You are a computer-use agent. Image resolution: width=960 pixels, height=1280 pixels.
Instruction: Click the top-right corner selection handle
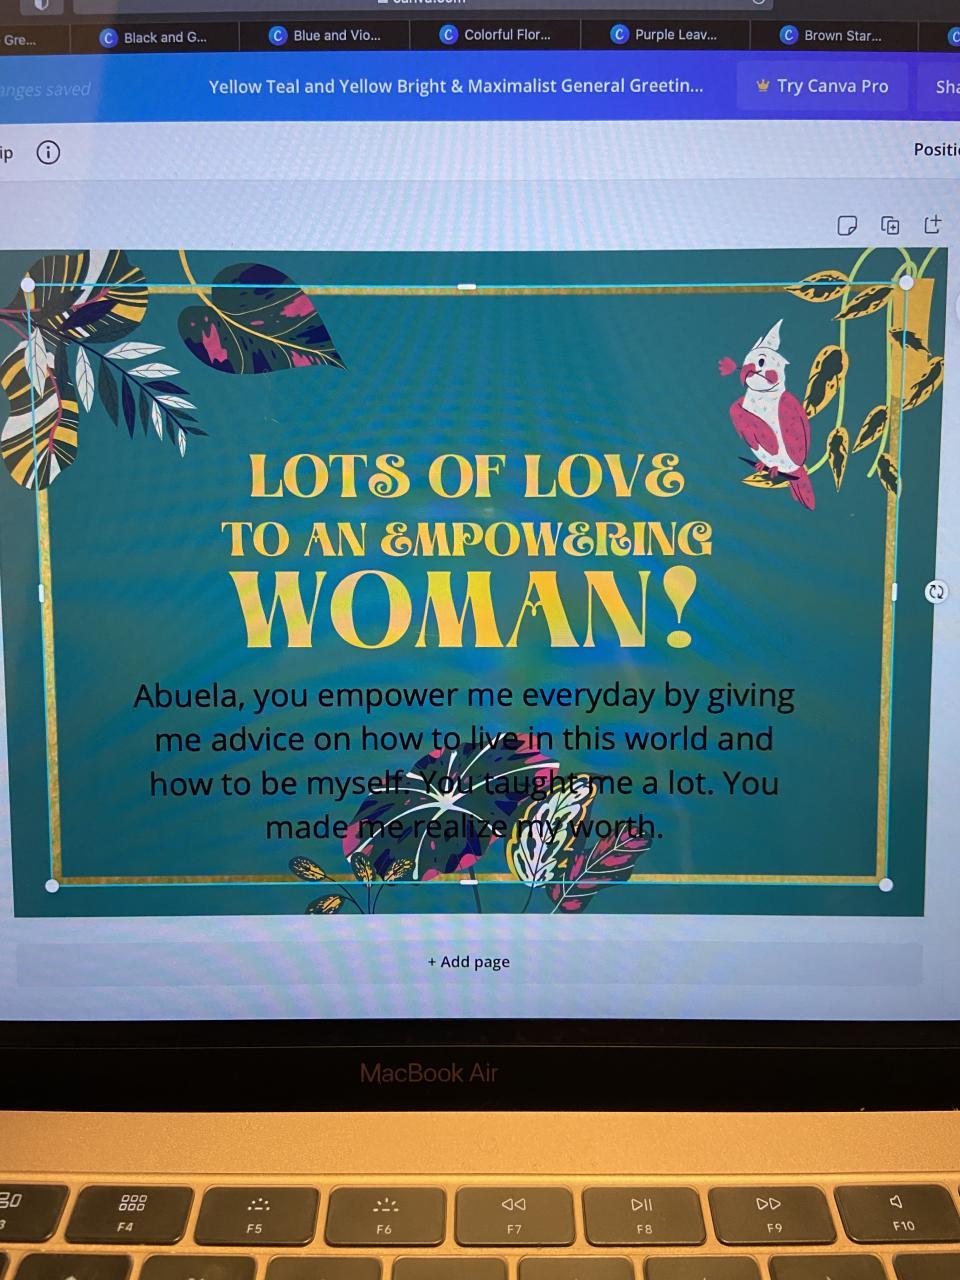tap(906, 283)
